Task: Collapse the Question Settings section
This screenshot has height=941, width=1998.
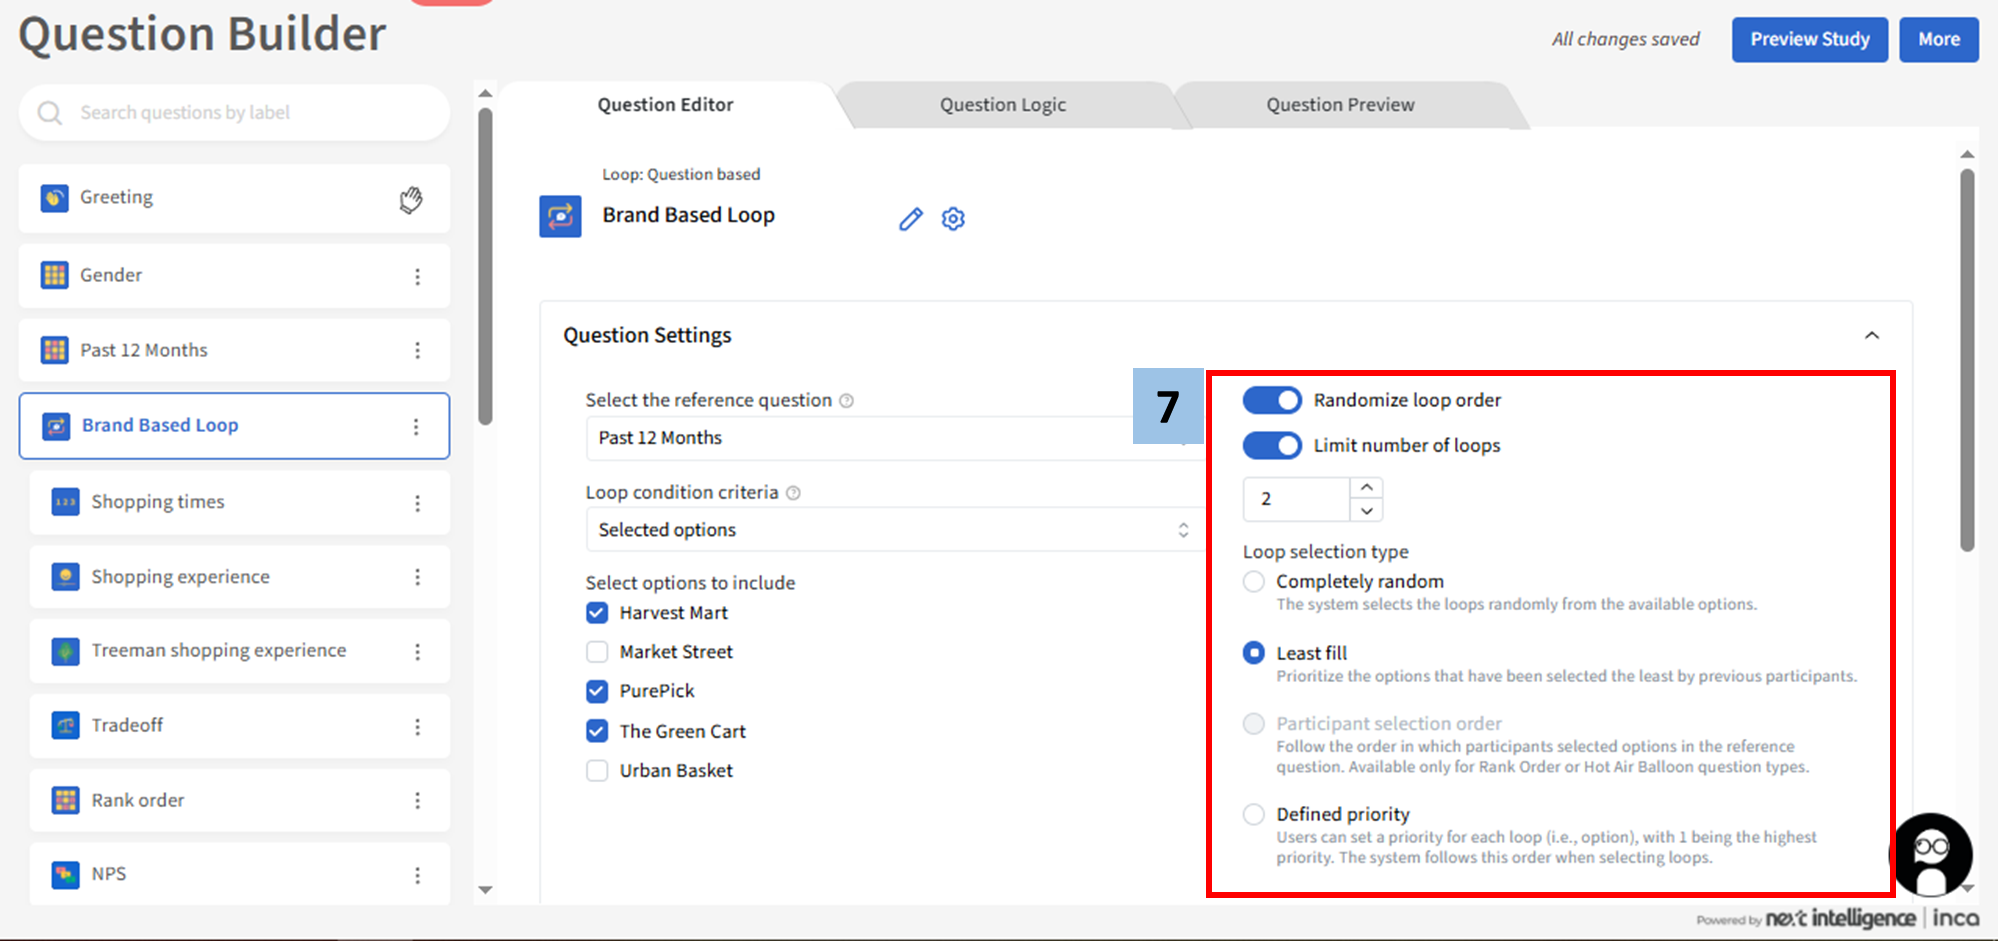Action: tap(1871, 336)
